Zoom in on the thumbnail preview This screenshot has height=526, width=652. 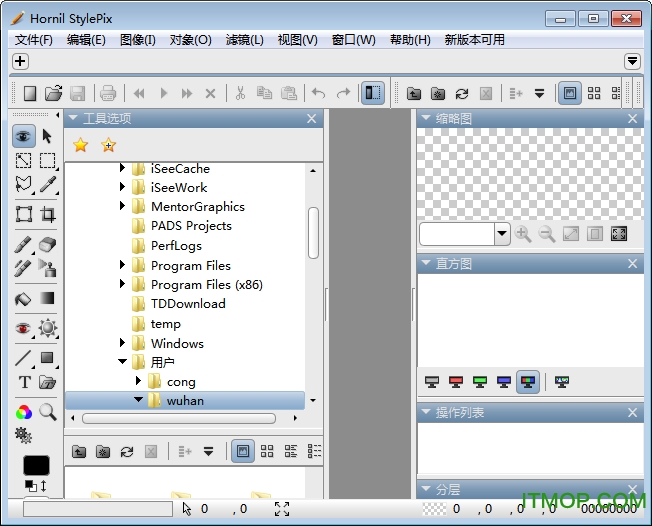[523, 234]
